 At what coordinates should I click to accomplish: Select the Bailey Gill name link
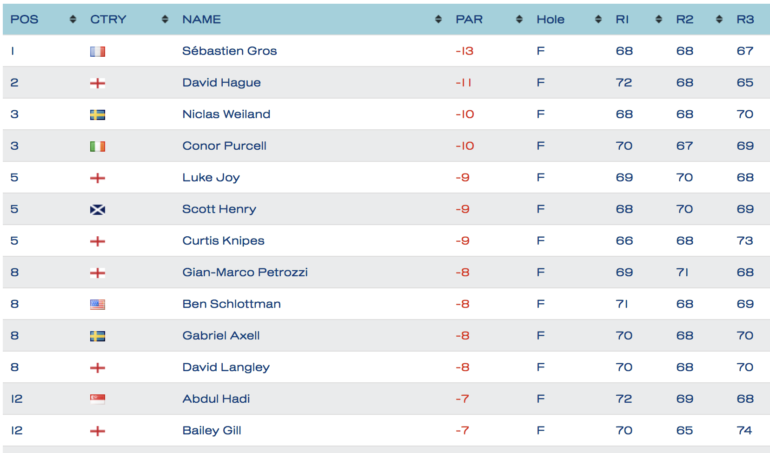pyautogui.click(x=212, y=430)
